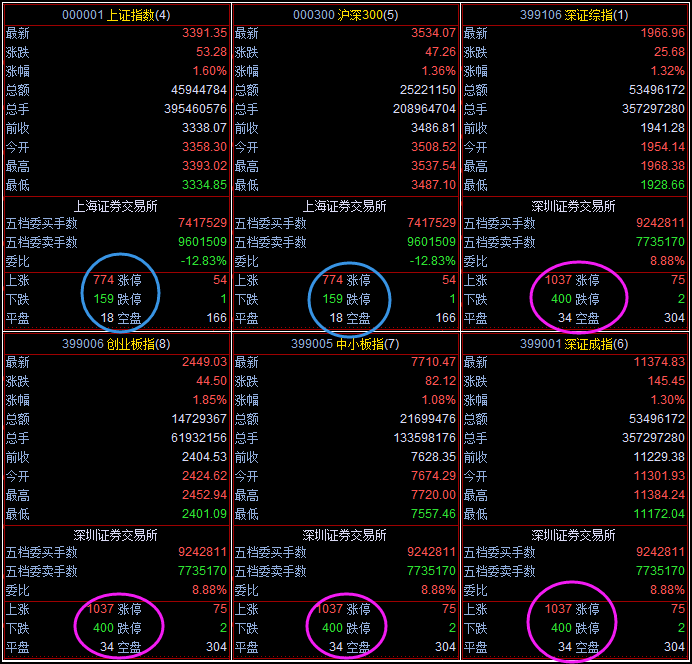Click 前收 value 3486.81 in 沪深300
This screenshot has width=692, height=664.
(x=433, y=128)
